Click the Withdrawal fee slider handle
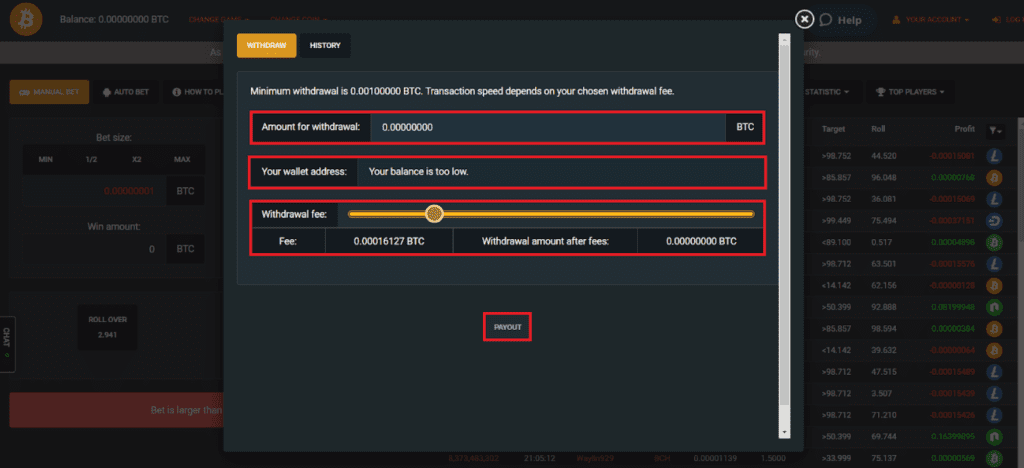The height and width of the screenshot is (468, 1024). click(434, 213)
